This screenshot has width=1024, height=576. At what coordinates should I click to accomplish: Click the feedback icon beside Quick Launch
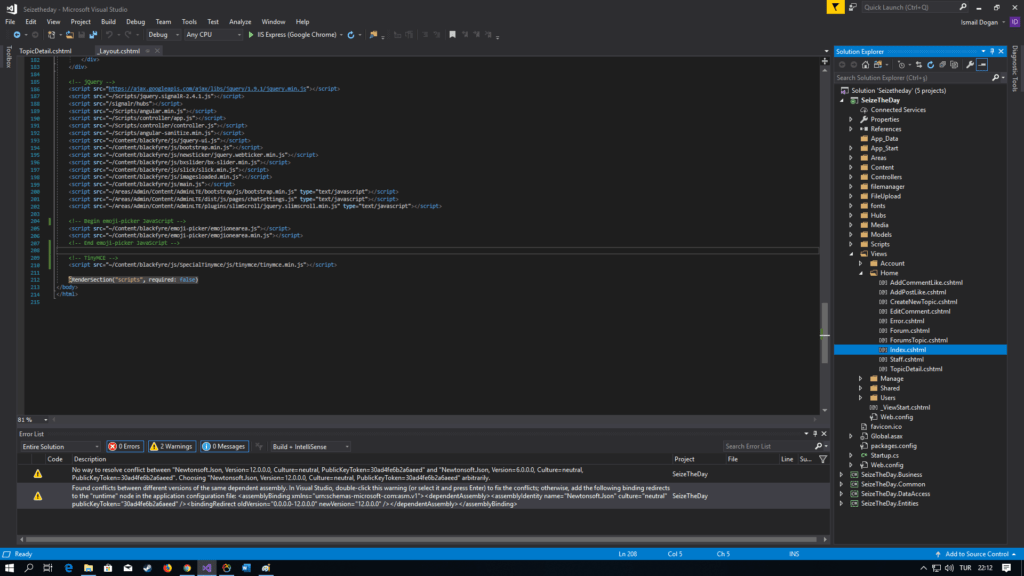click(x=853, y=7)
